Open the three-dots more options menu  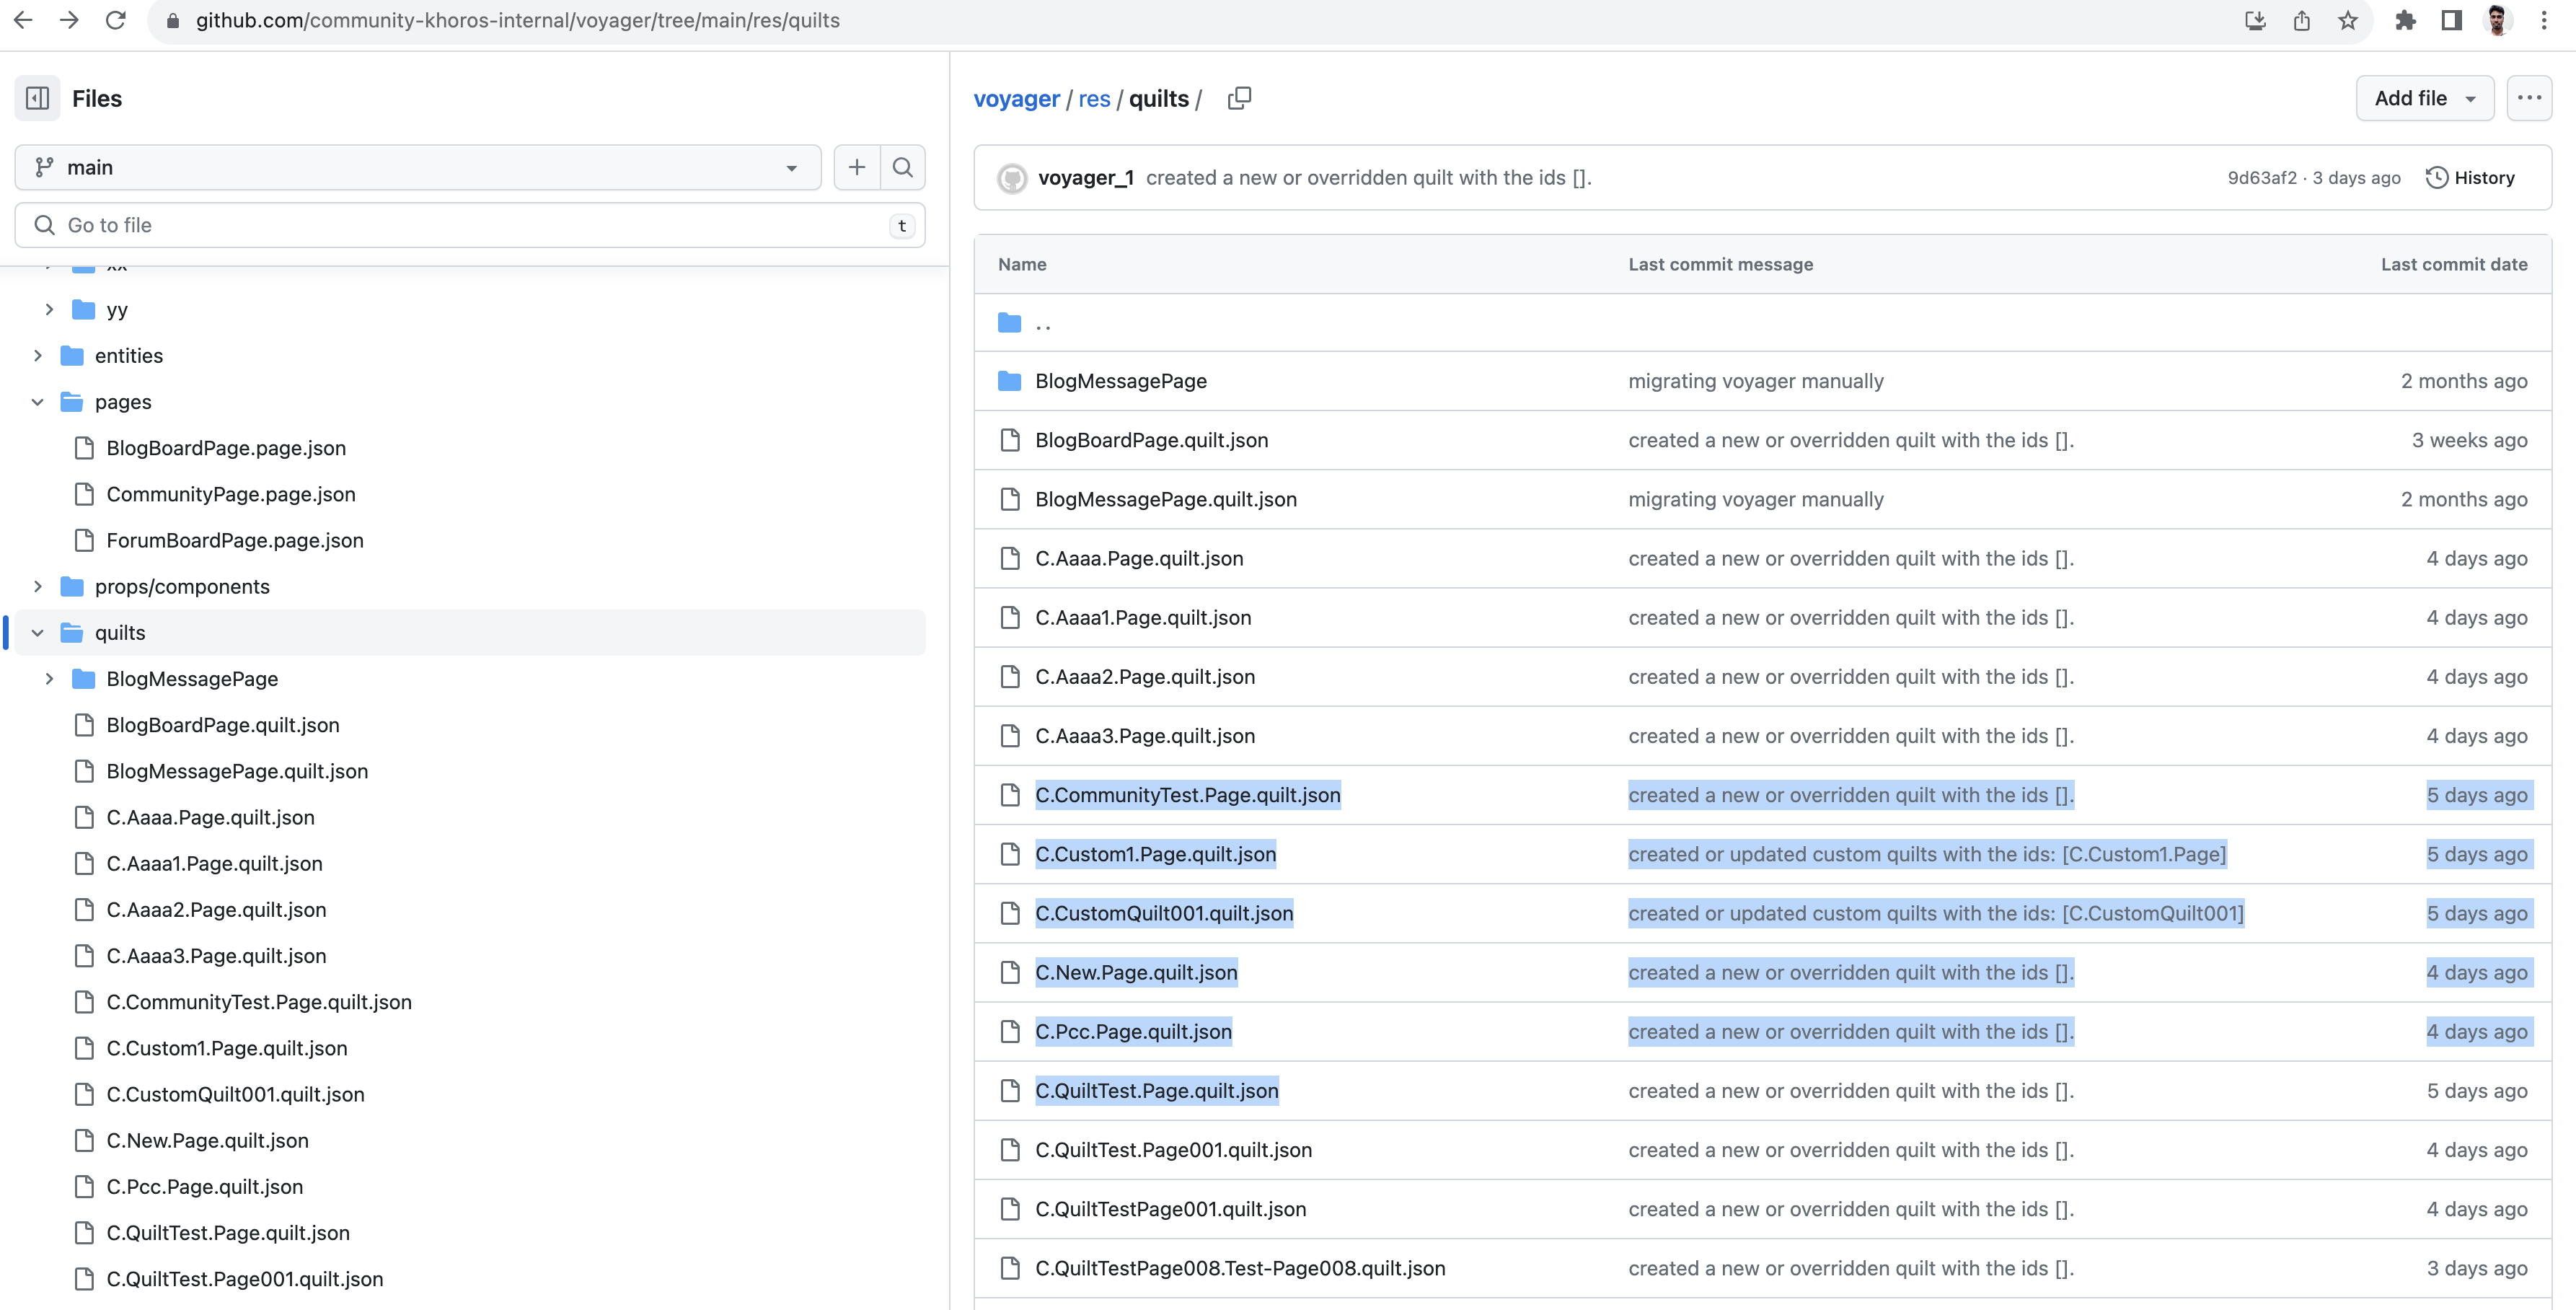[x=2529, y=98]
